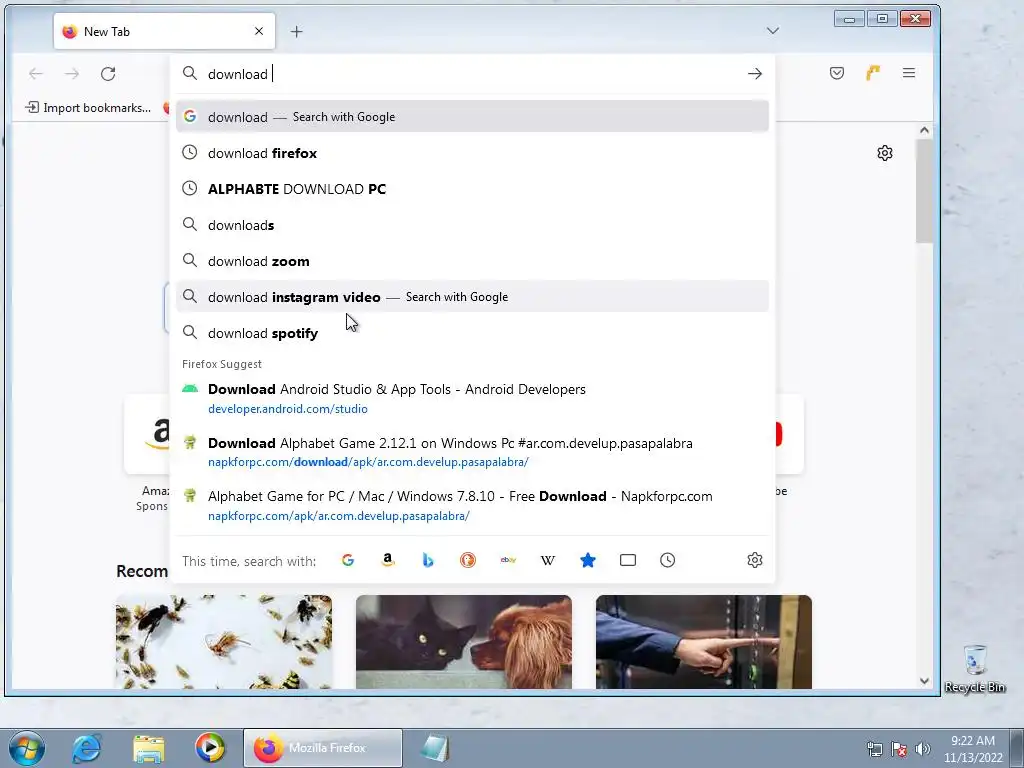Search this time with Amazon

click(388, 560)
